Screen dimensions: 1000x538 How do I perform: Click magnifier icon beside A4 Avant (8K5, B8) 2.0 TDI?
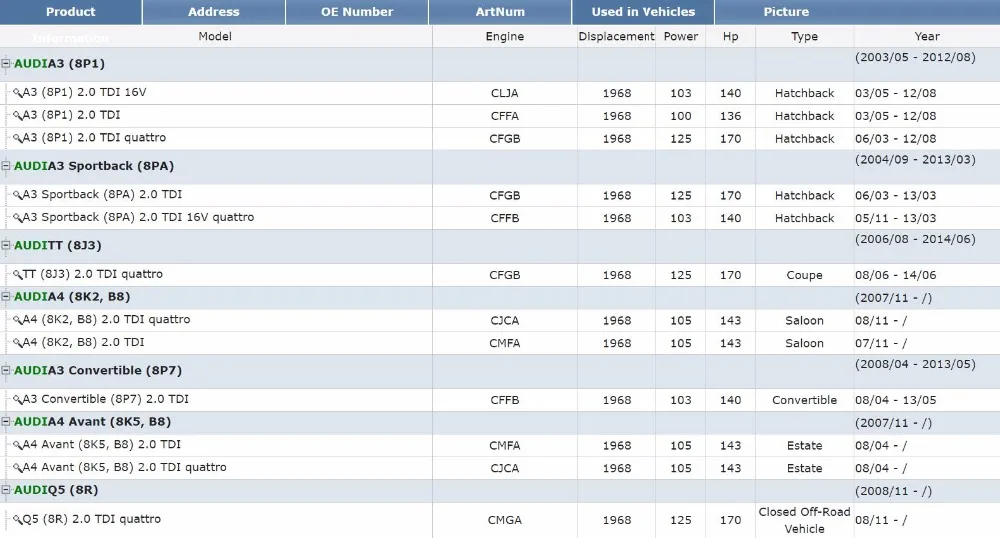[x=17, y=445]
